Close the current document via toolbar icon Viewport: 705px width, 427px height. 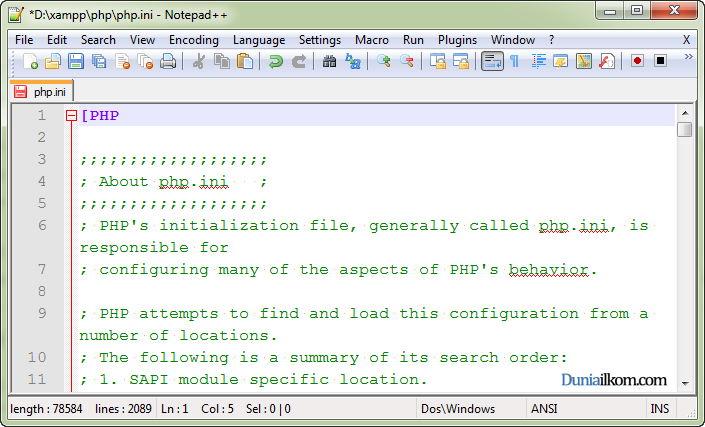click(x=122, y=61)
